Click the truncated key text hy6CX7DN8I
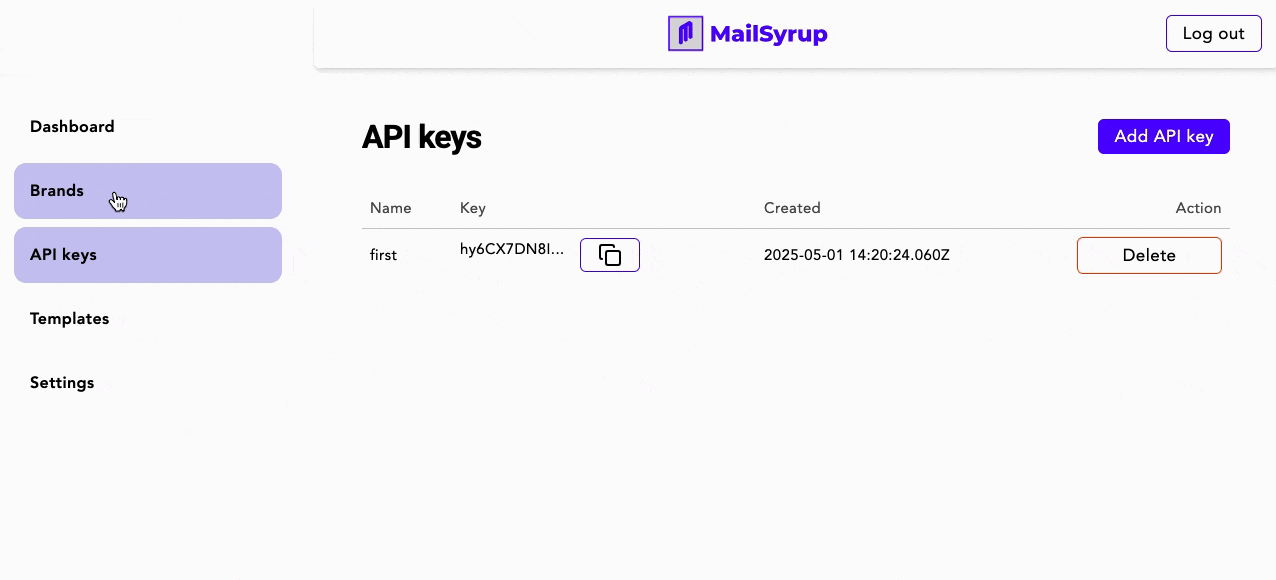 pos(512,249)
